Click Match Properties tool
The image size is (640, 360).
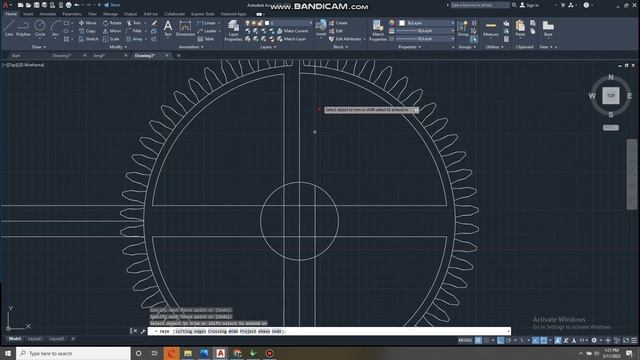(378, 31)
